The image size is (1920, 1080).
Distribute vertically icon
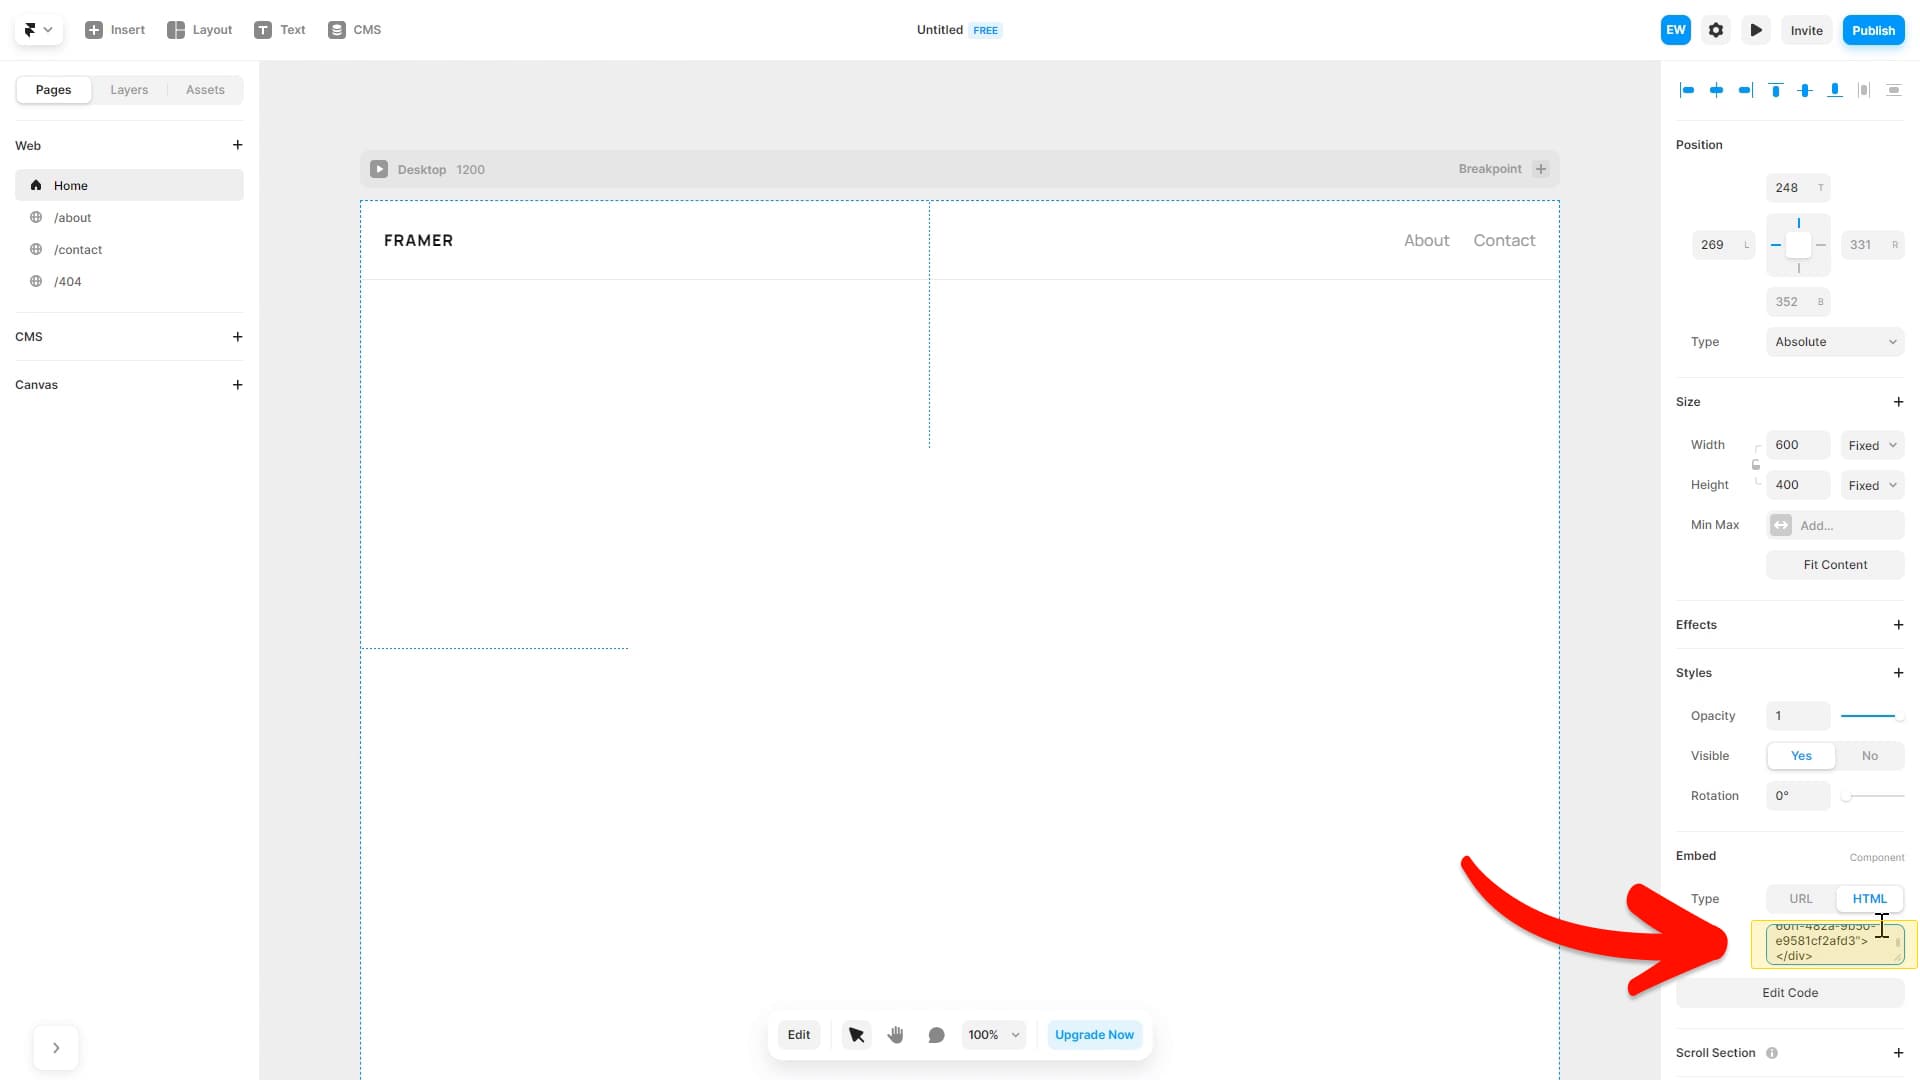(1894, 90)
